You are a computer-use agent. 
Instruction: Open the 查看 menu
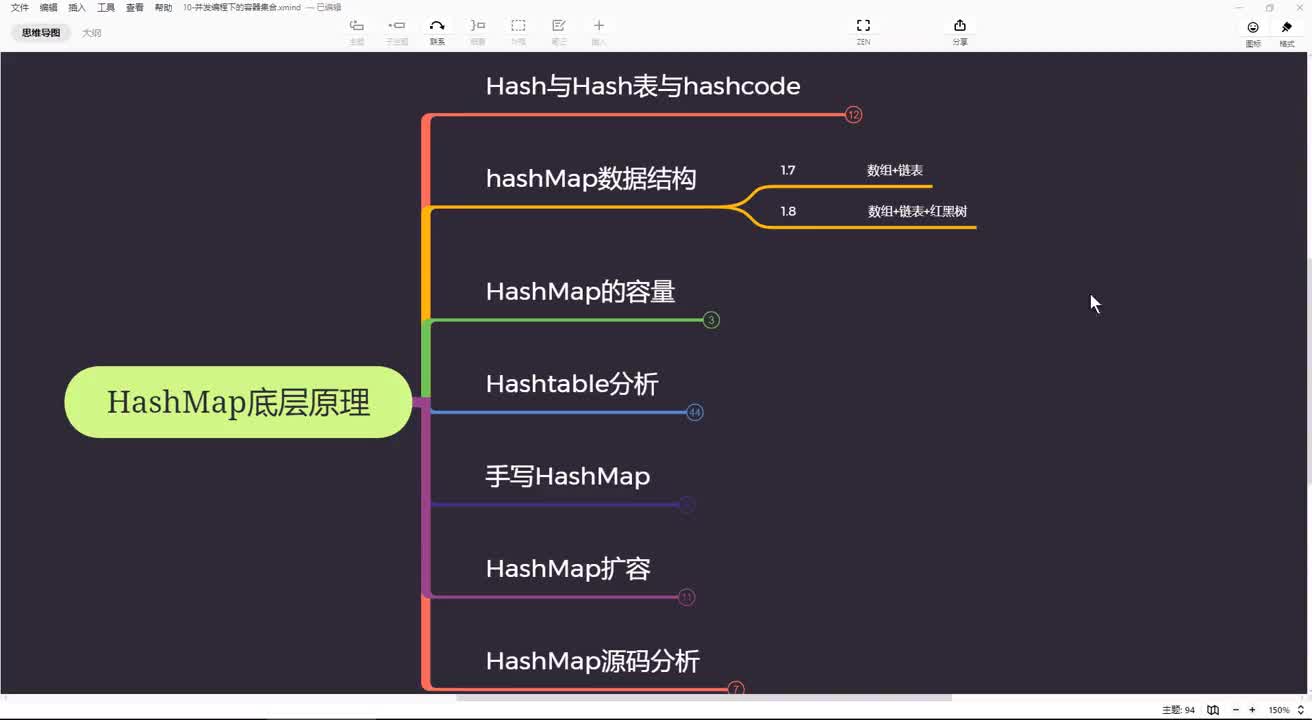click(x=135, y=7)
